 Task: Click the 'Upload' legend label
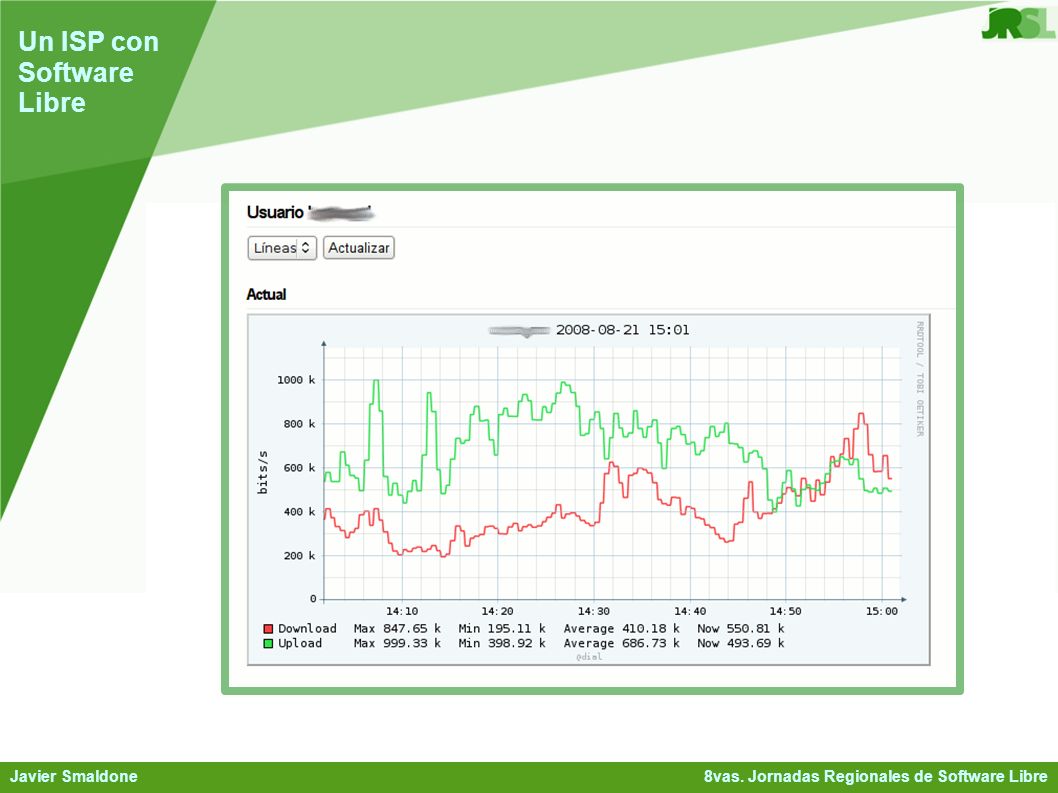click(300, 643)
